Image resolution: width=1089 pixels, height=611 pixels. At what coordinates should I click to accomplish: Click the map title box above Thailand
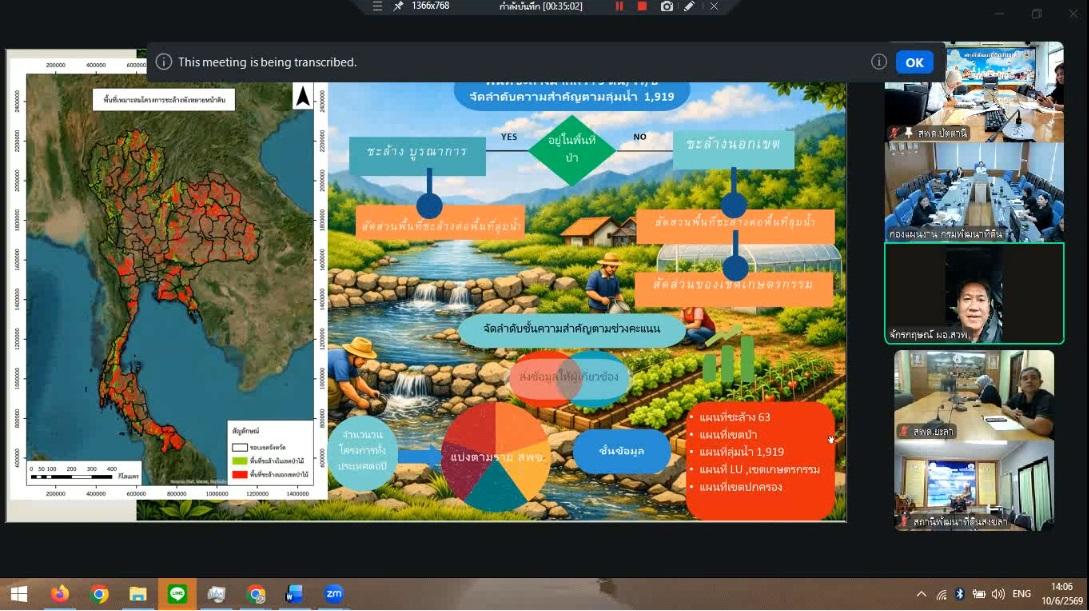[x=164, y=99]
